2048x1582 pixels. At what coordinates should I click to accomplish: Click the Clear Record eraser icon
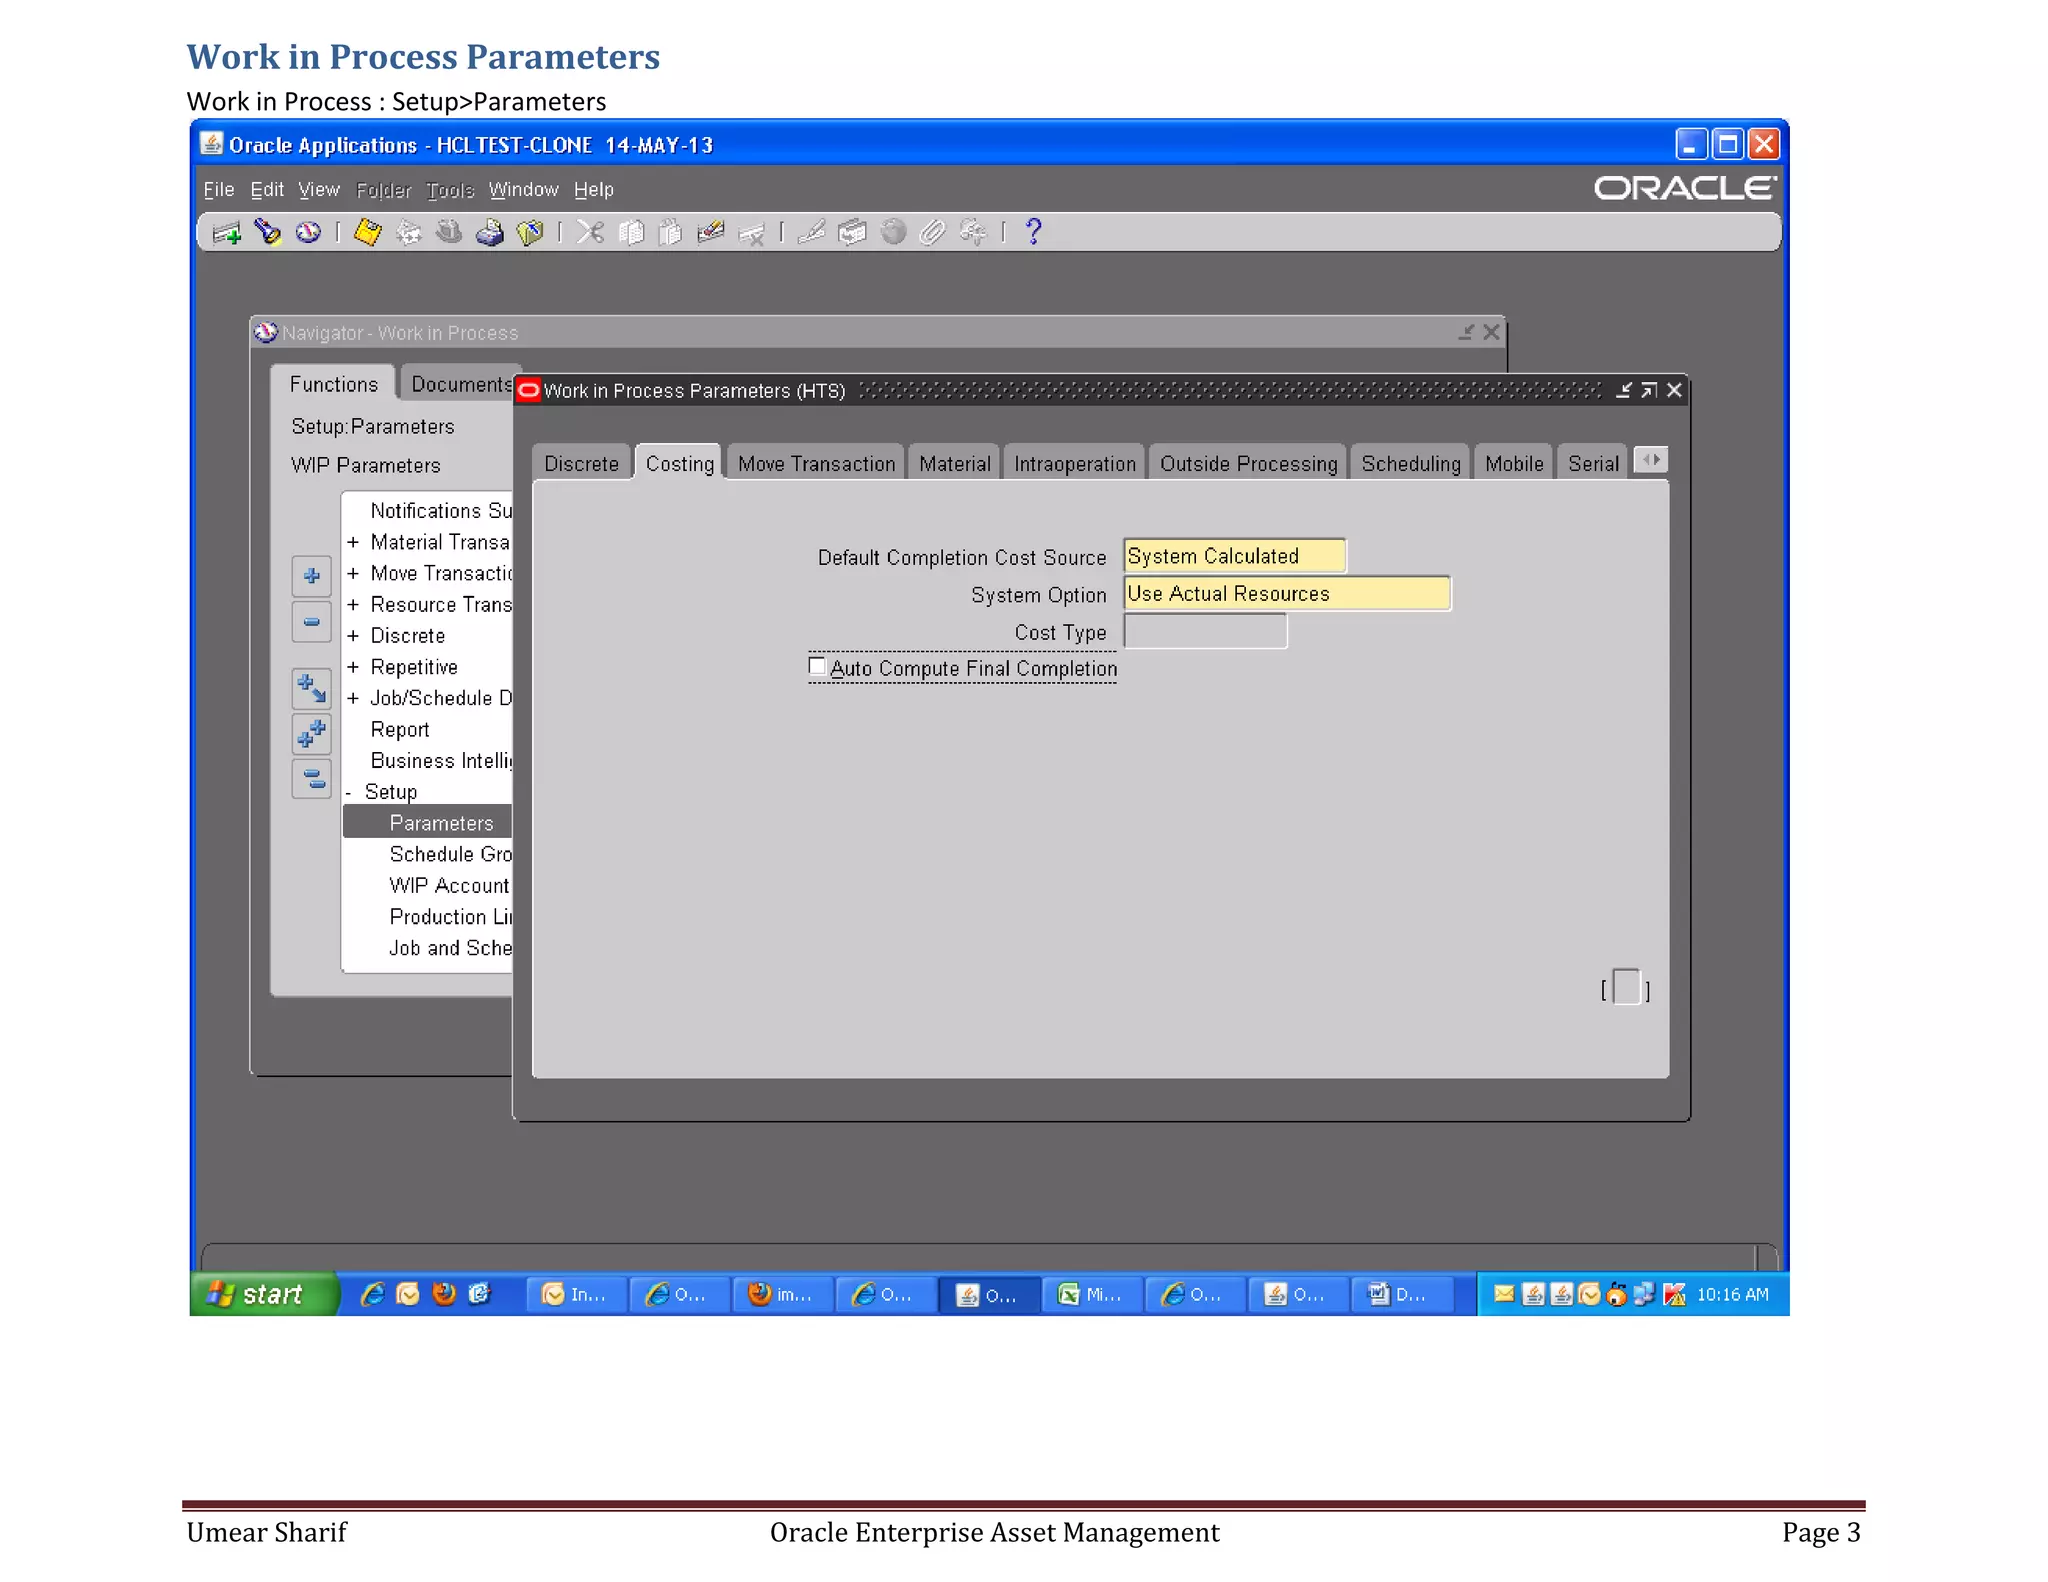click(711, 233)
